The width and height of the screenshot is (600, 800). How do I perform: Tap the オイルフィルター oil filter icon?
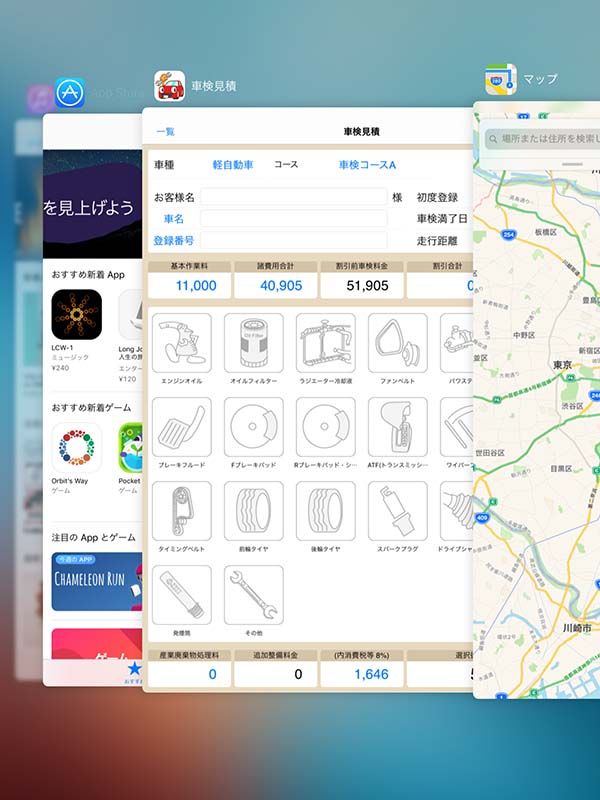click(253, 343)
